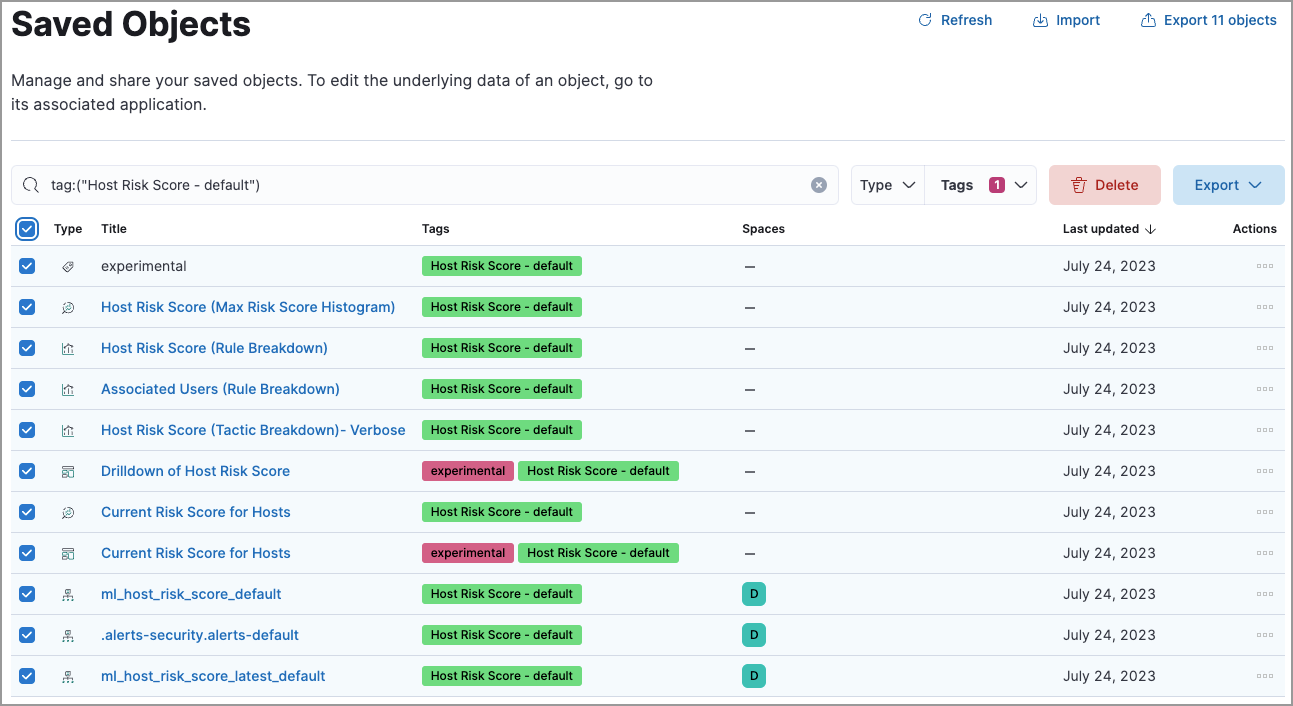Uncheck the row for Current Risk Score for Hosts

point(26,512)
